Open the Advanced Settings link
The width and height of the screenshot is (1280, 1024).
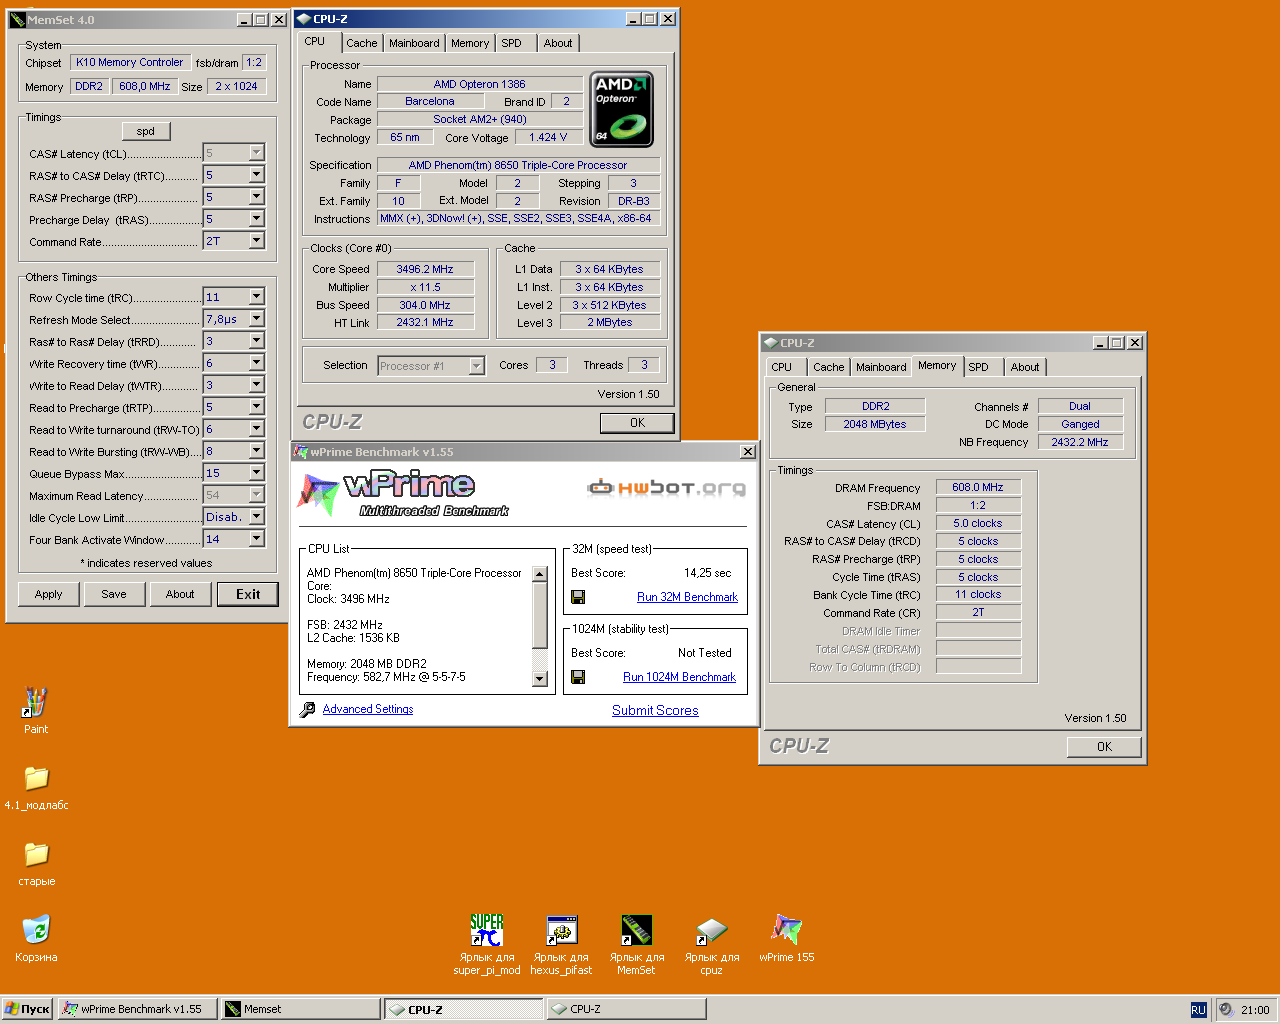point(368,709)
